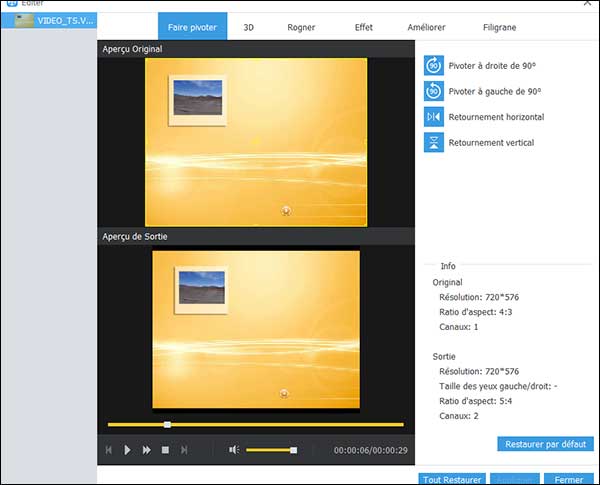The height and width of the screenshot is (485, 600).
Task: Click the vertical flip icon
Action: click(x=433, y=143)
